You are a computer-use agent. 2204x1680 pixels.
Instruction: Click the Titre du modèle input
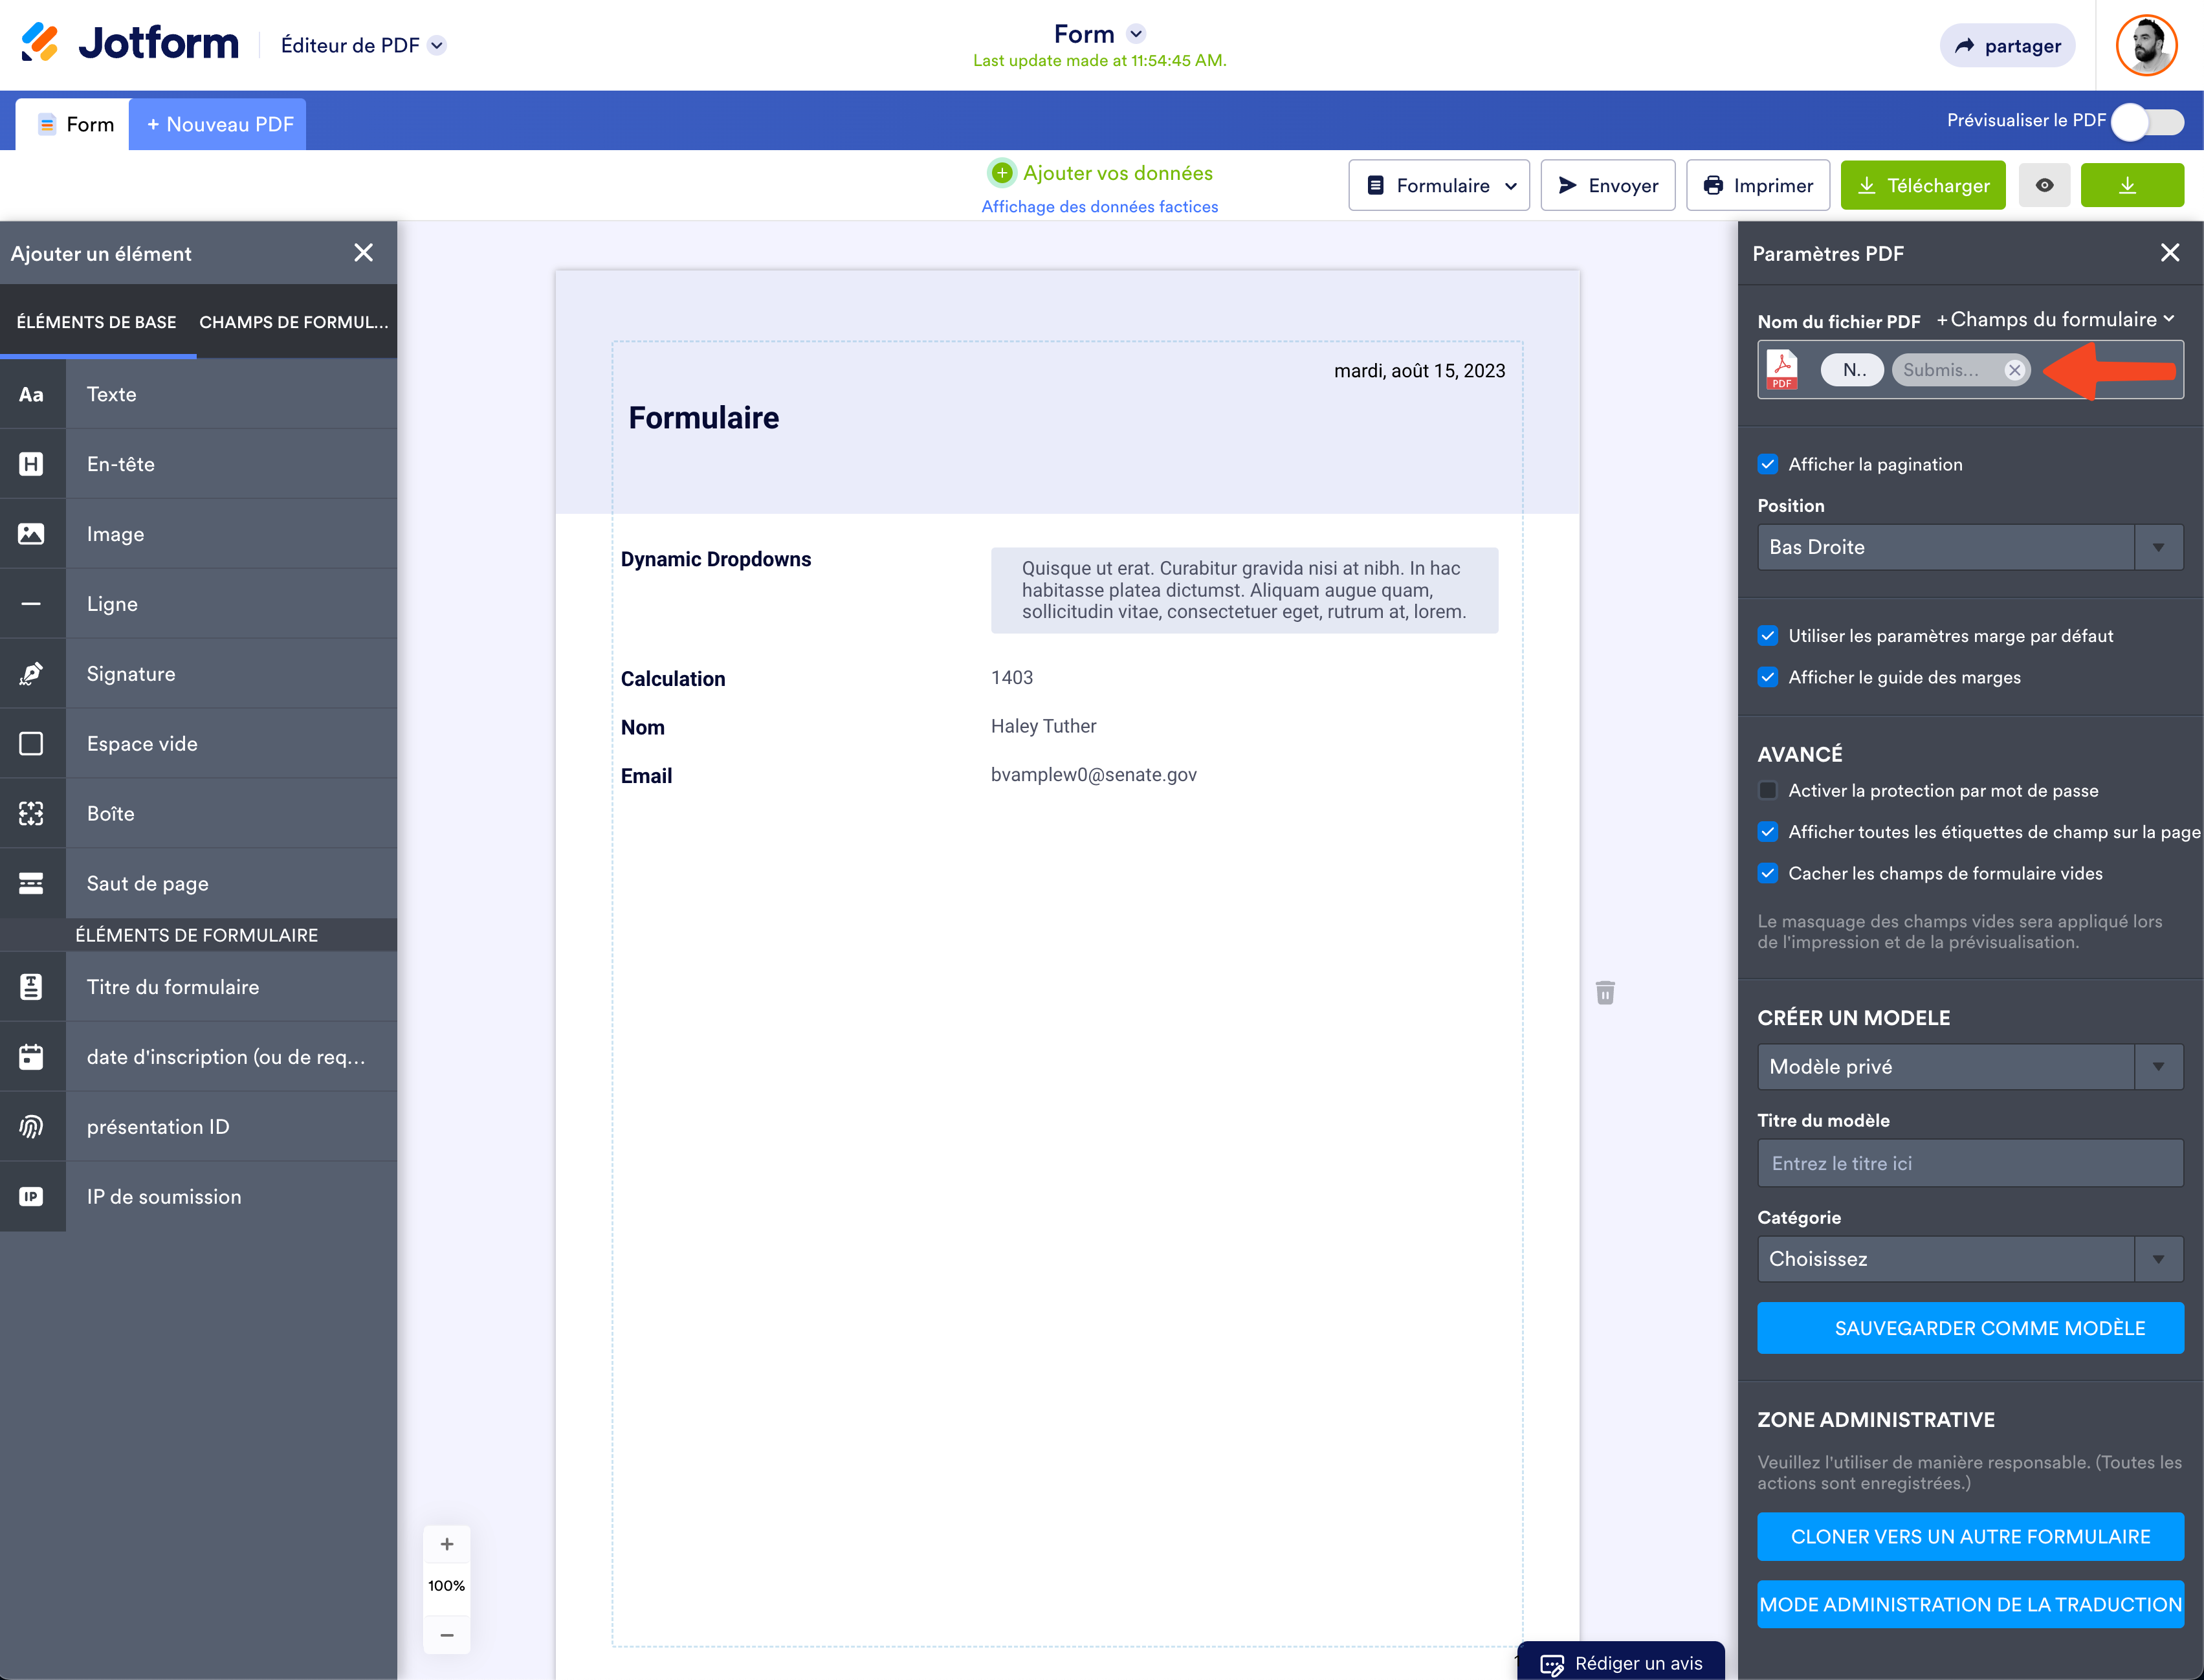pos(1969,1163)
